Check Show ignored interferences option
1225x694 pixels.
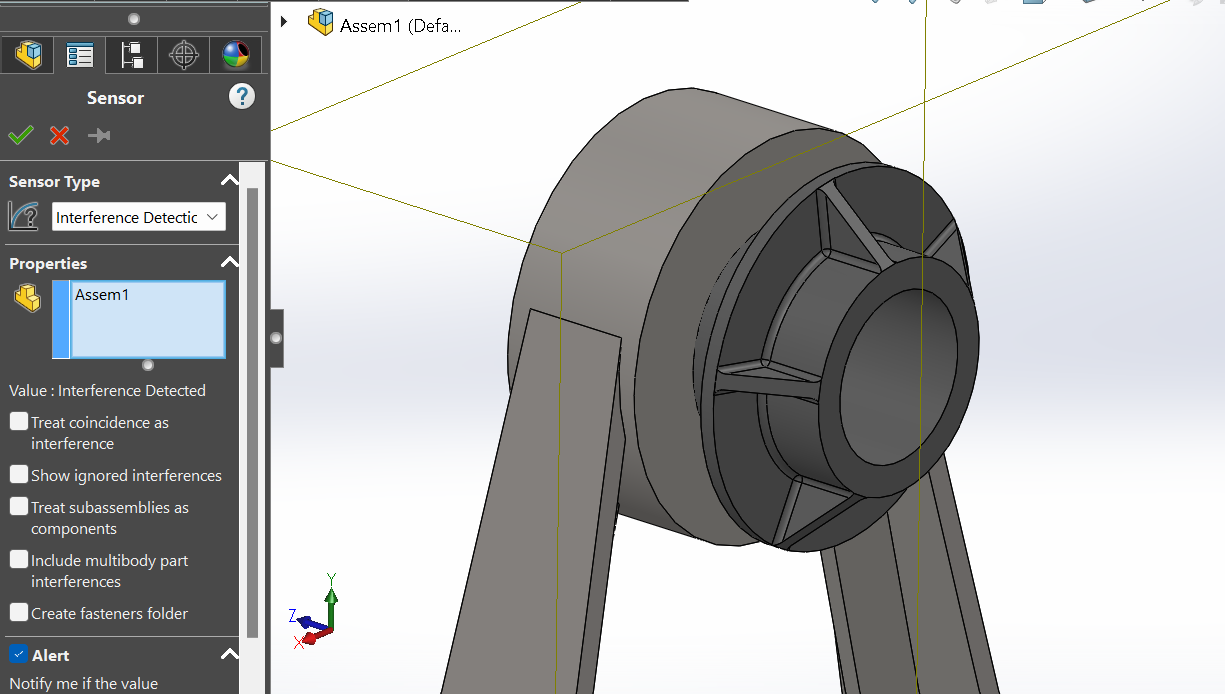pyautogui.click(x=19, y=475)
